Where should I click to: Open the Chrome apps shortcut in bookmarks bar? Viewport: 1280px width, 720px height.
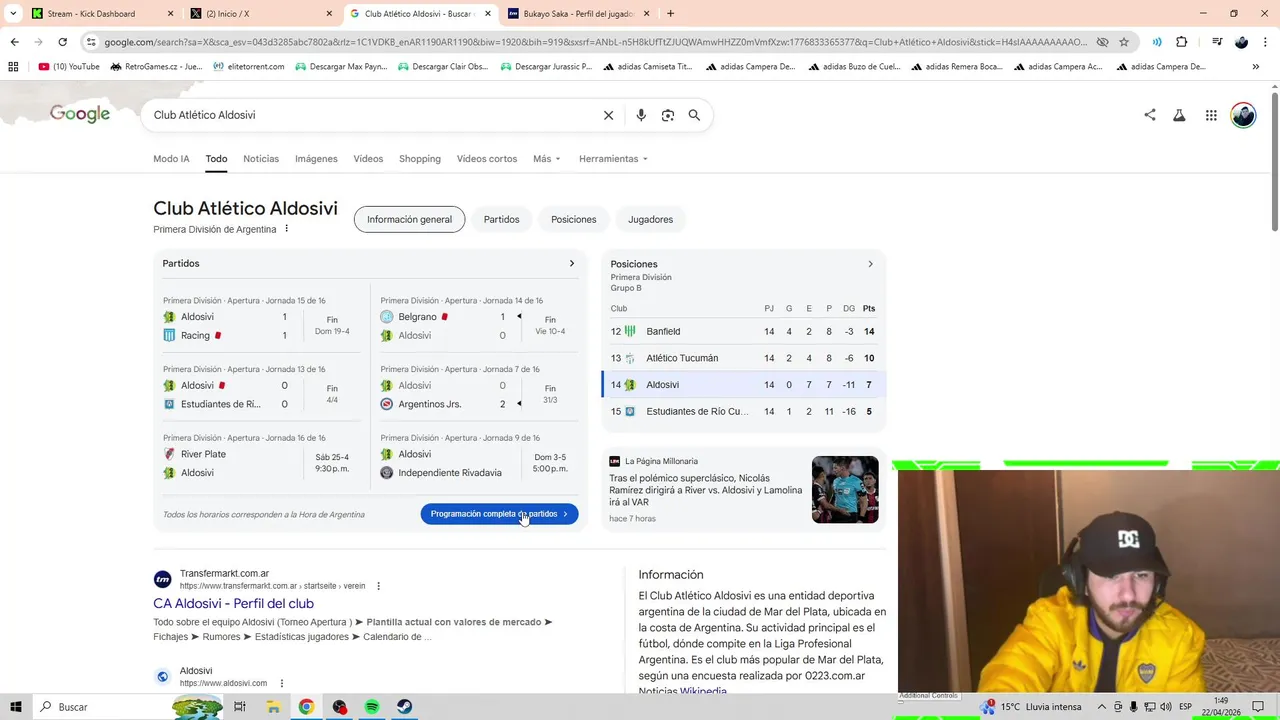click(13, 67)
